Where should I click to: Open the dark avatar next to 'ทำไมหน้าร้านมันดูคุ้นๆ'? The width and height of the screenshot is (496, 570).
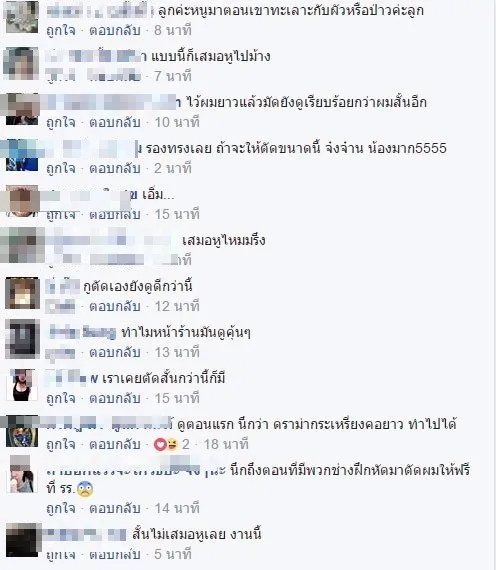[x=22, y=339]
